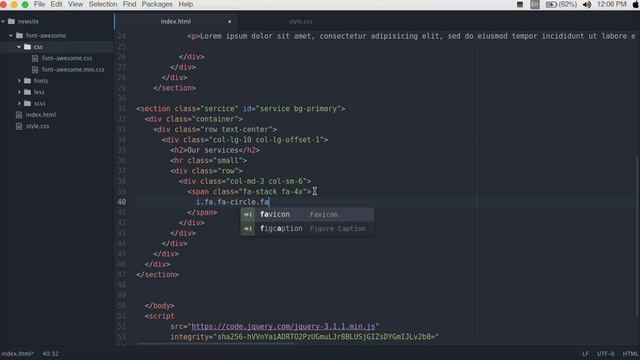Screen dimensions: 640x360
Task: Open the Edit menu
Action: click(x=56, y=4)
